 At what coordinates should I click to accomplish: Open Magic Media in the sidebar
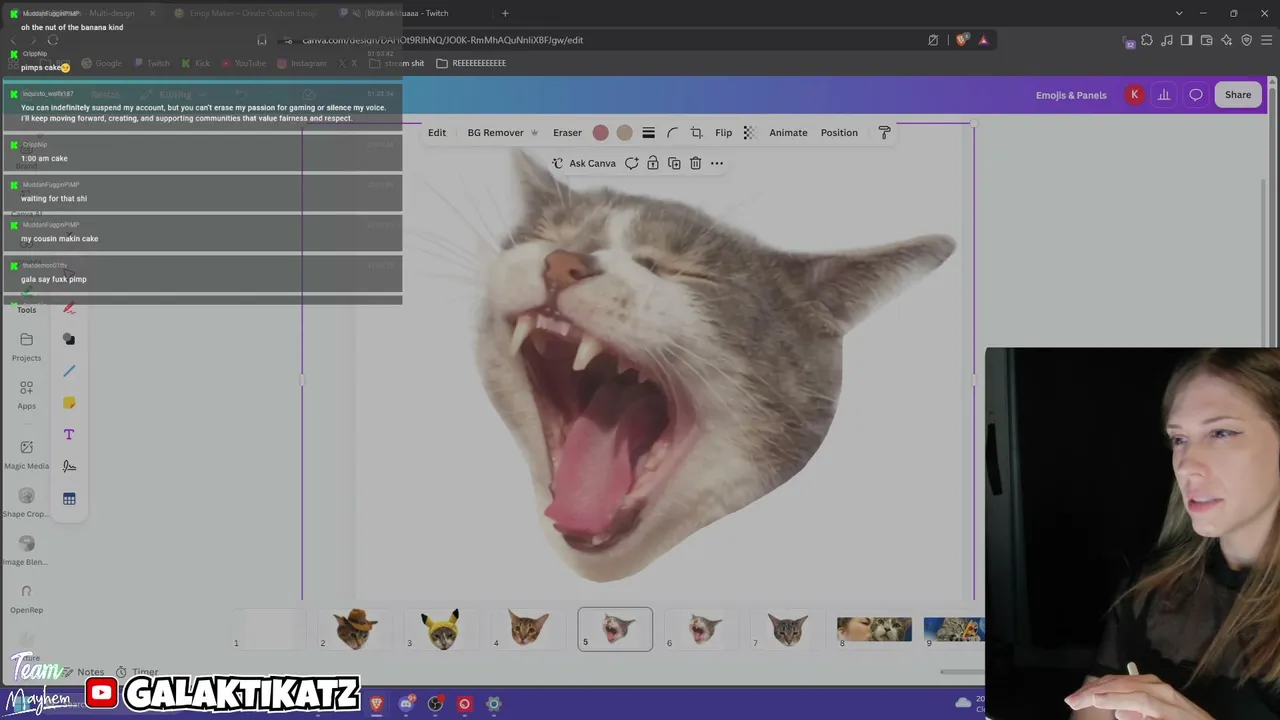(x=26, y=456)
